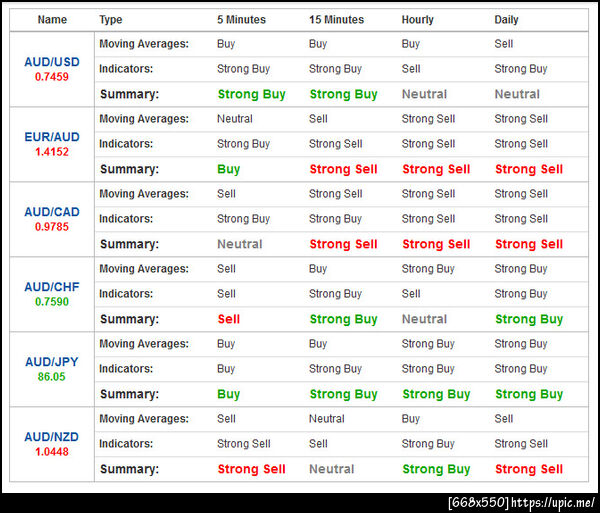
Task: Open the AUD/NZD currency pair link
Action: pyautogui.click(x=52, y=437)
